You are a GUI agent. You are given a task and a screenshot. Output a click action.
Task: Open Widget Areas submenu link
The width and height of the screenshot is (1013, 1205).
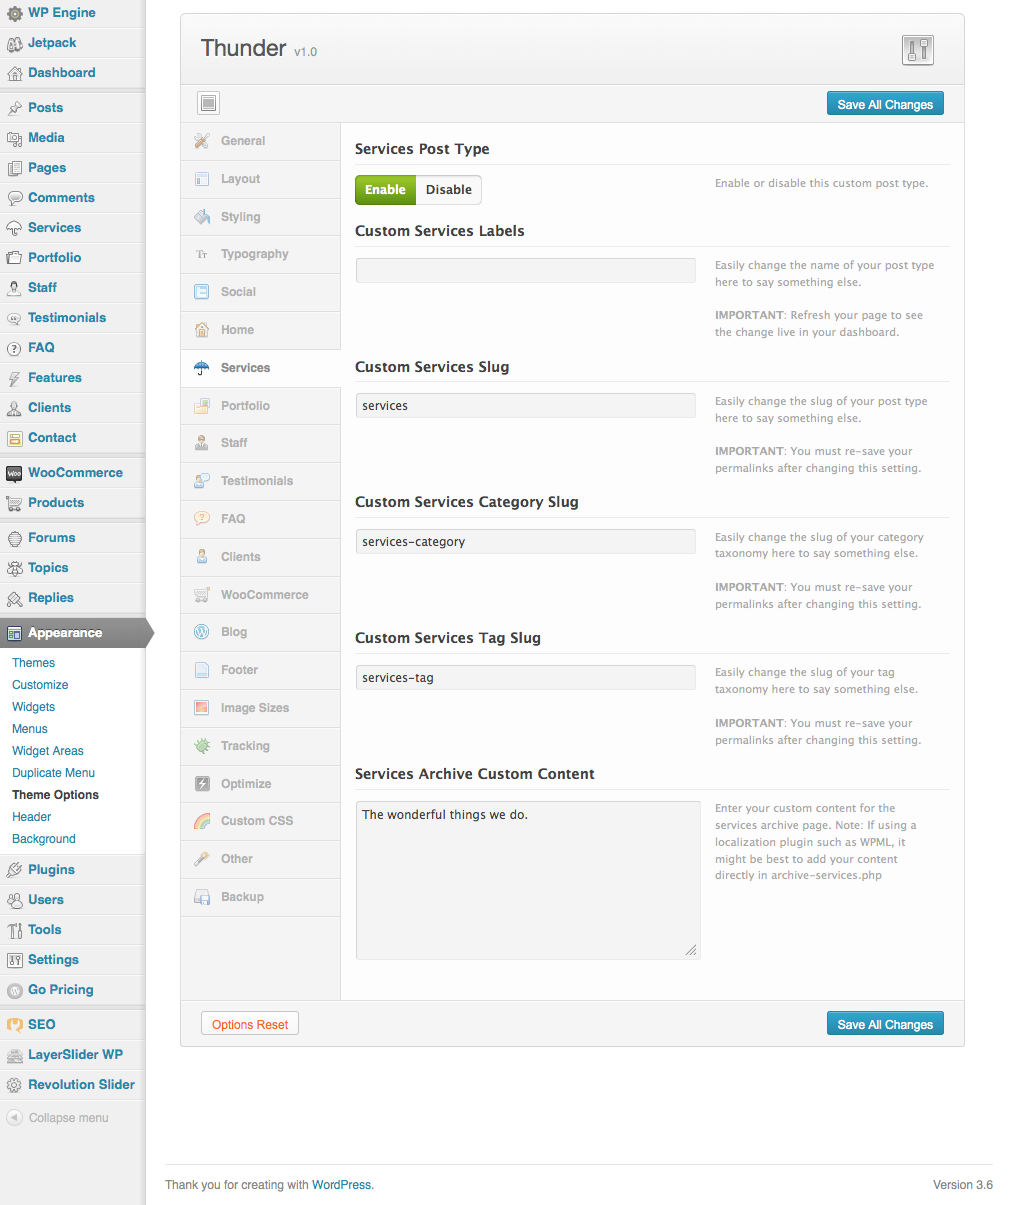[x=48, y=751]
